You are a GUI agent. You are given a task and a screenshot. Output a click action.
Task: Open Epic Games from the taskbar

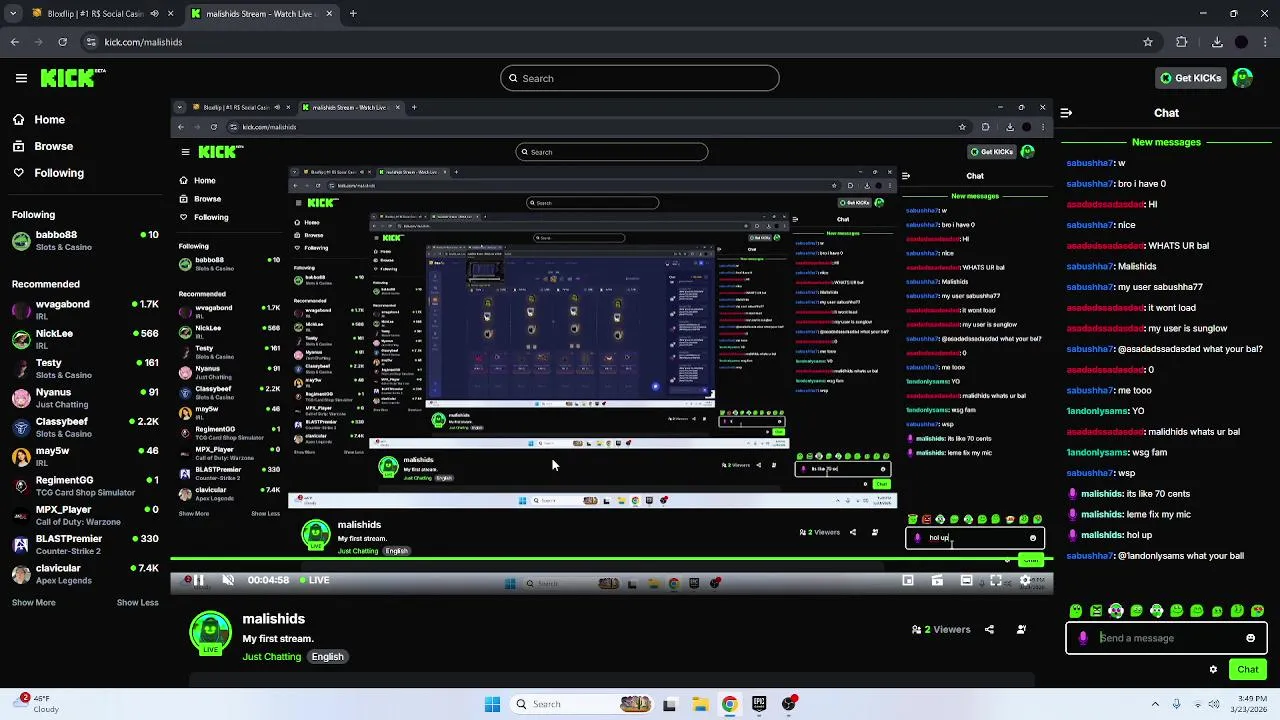[759, 704]
